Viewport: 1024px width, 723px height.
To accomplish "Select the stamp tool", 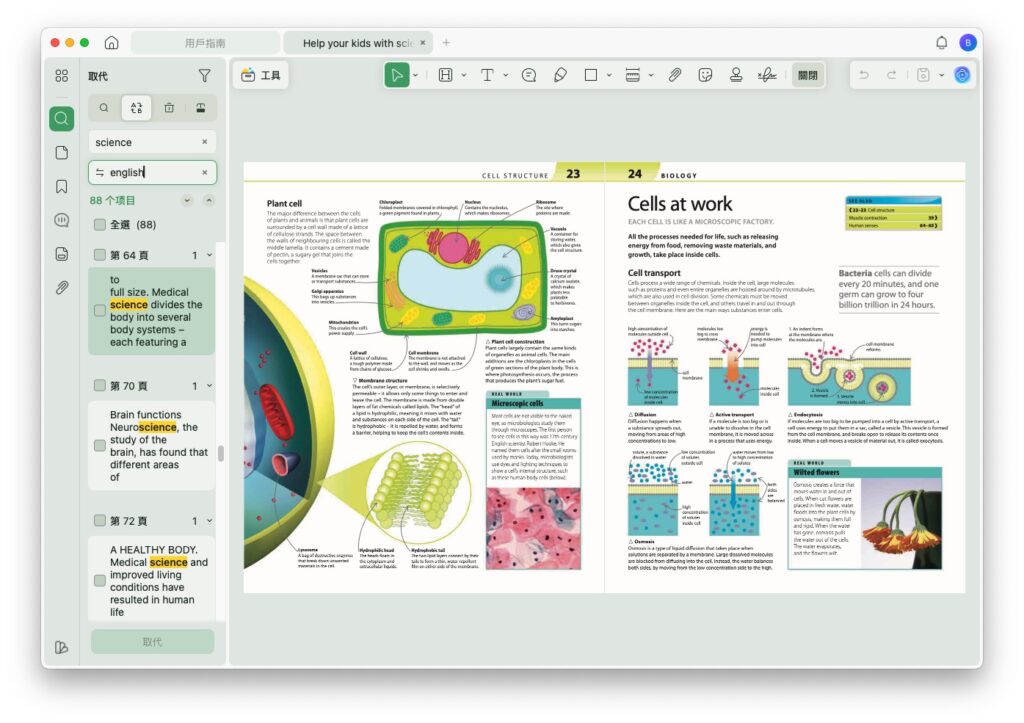I will 736,75.
